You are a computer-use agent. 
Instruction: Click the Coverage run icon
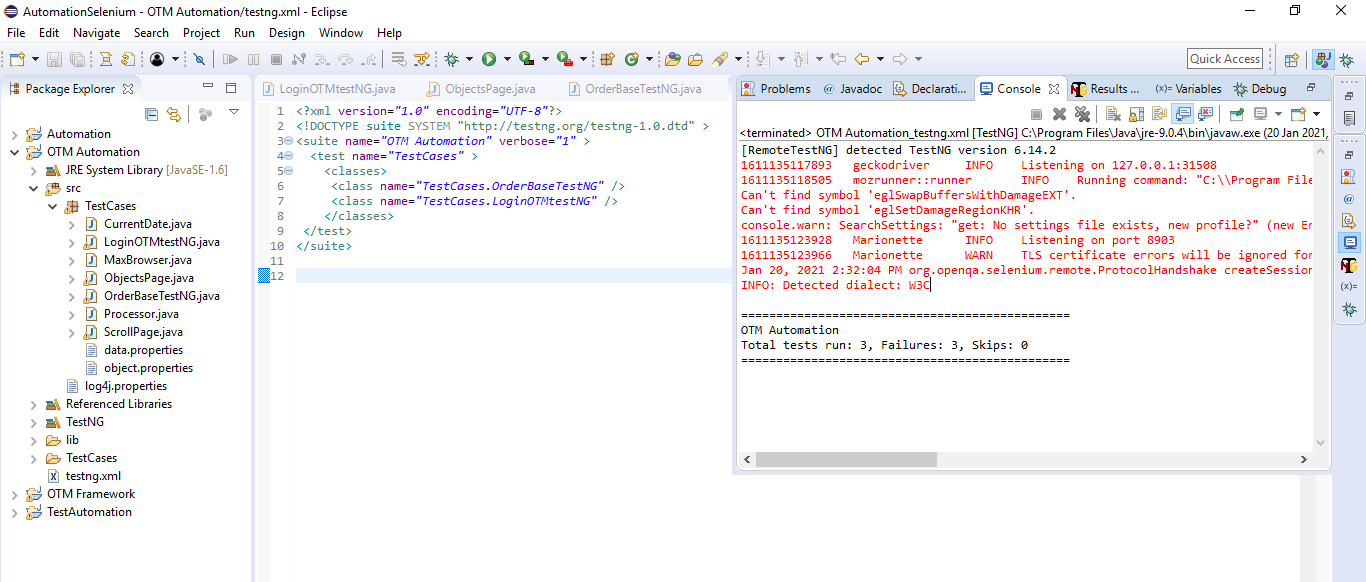(526, 59)
